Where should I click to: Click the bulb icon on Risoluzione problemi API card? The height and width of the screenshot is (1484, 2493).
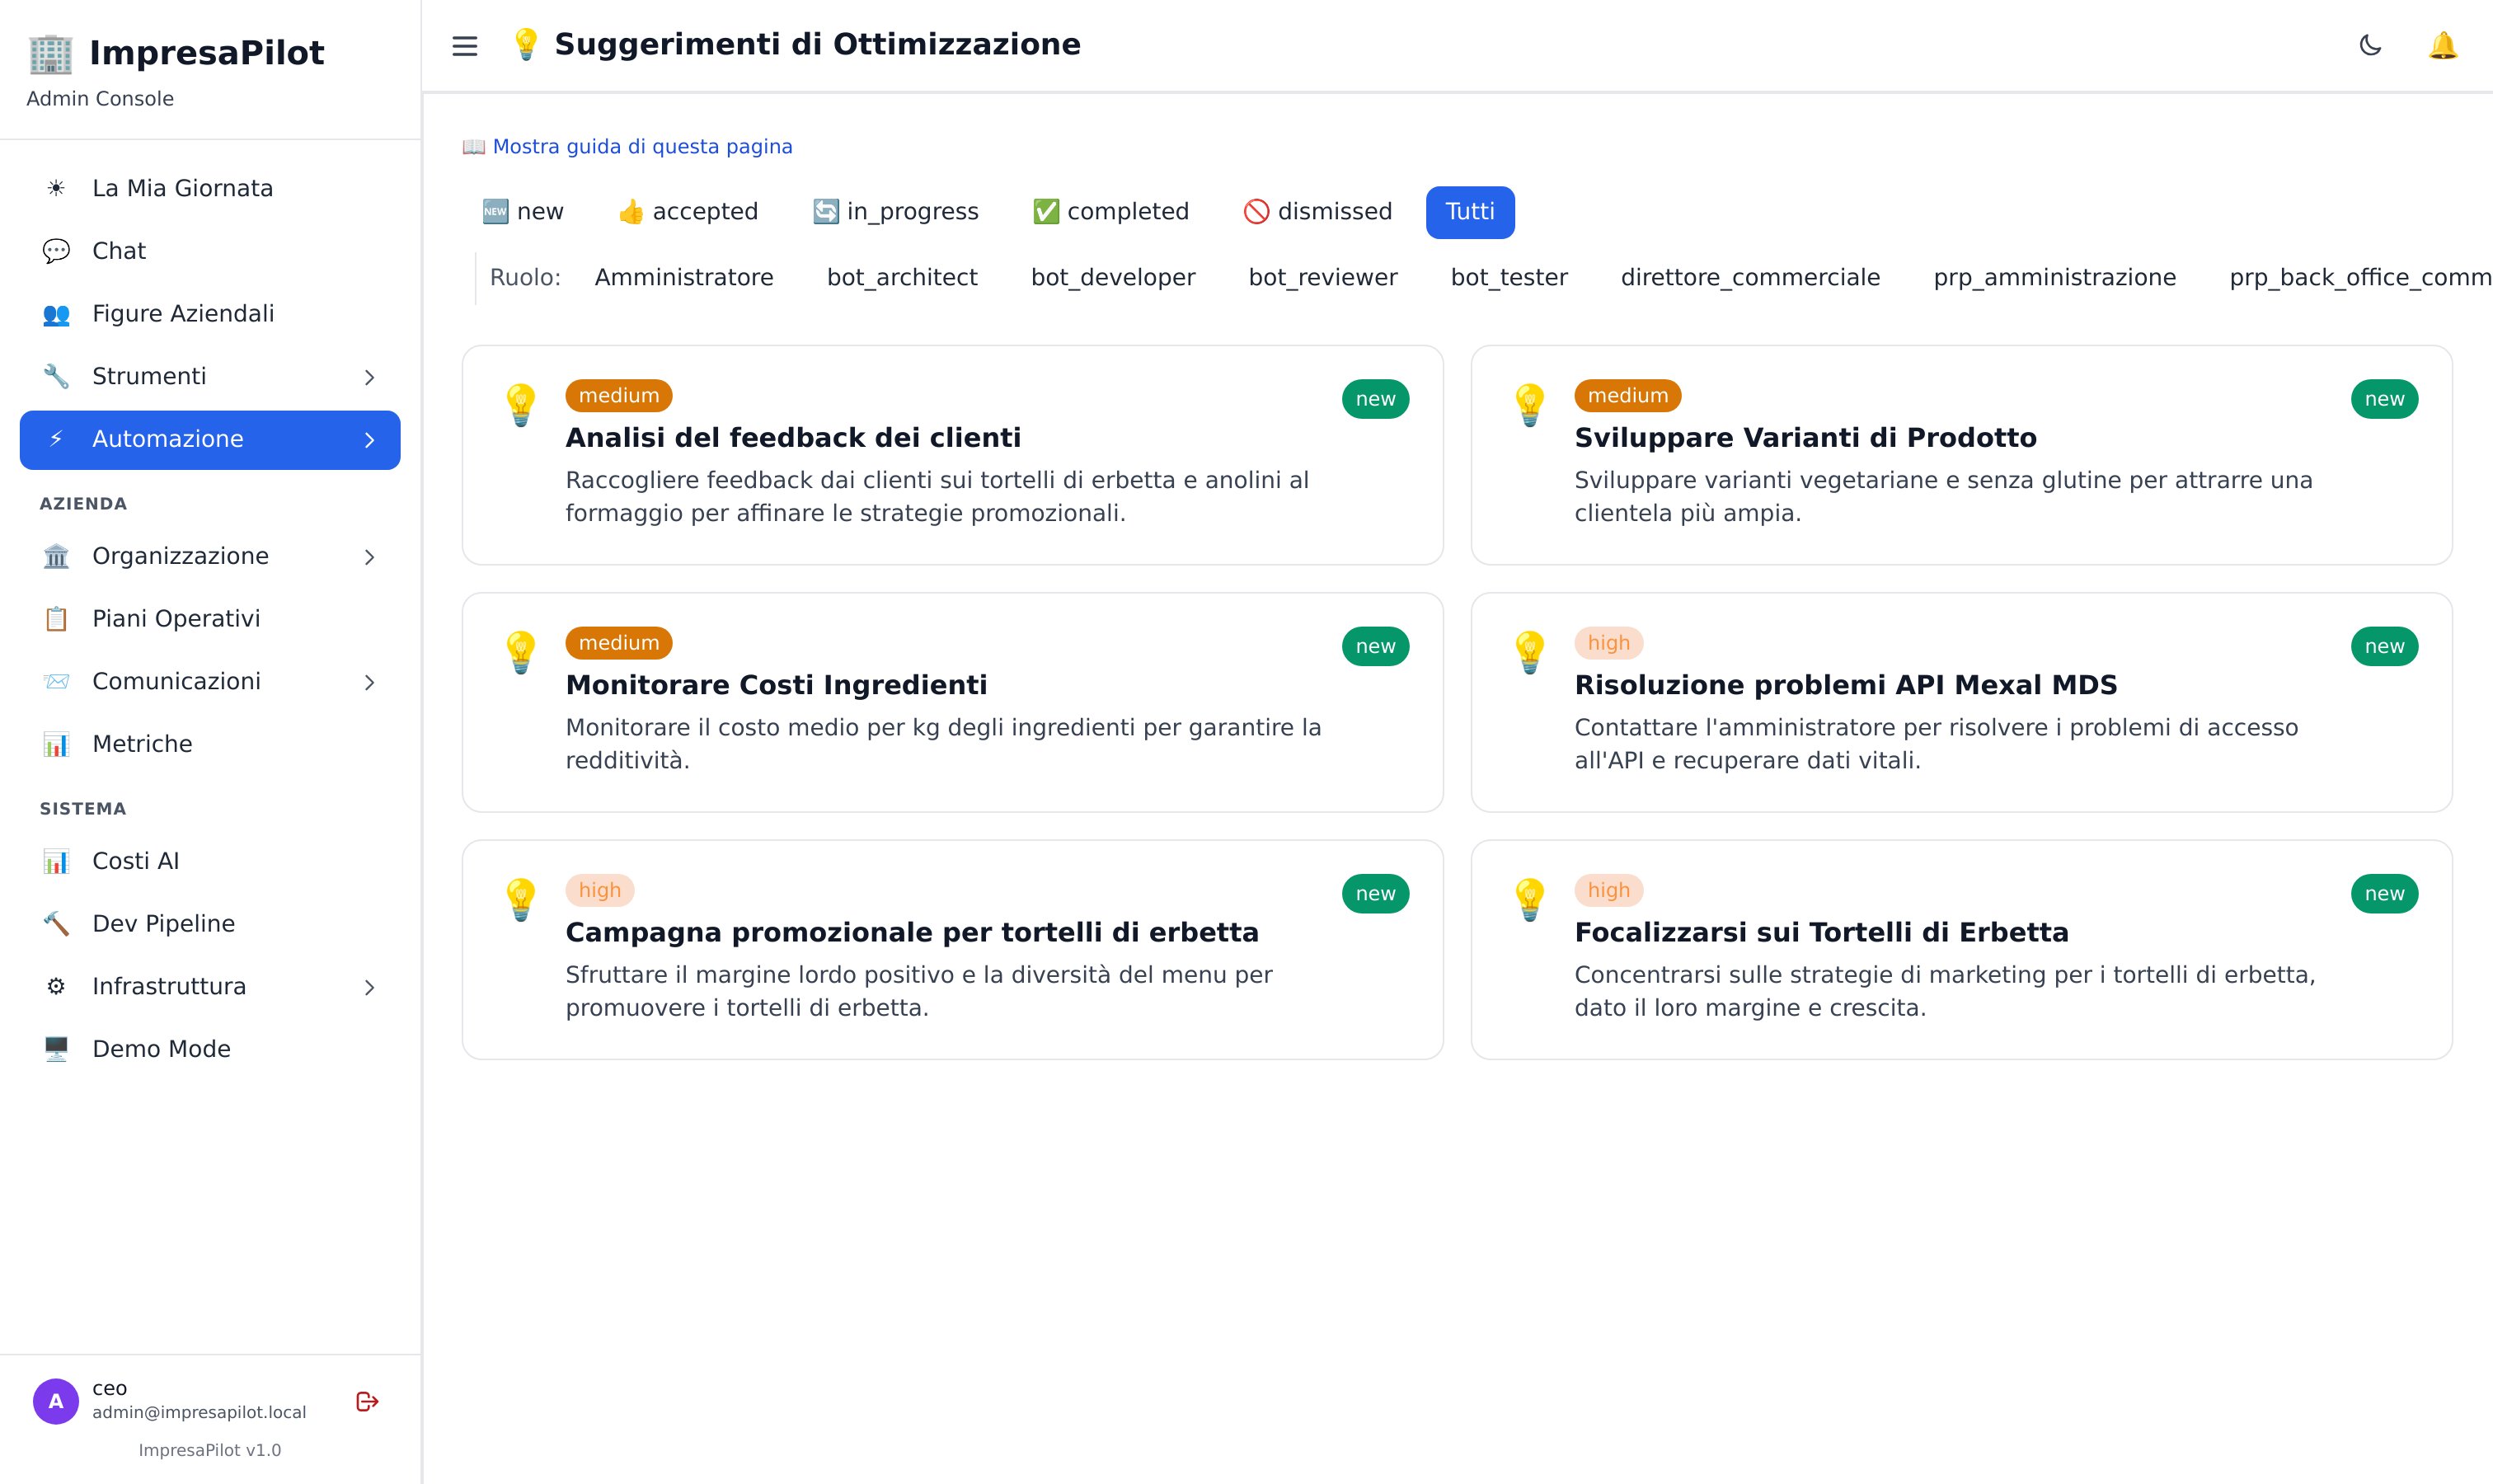click(1530, 652)
